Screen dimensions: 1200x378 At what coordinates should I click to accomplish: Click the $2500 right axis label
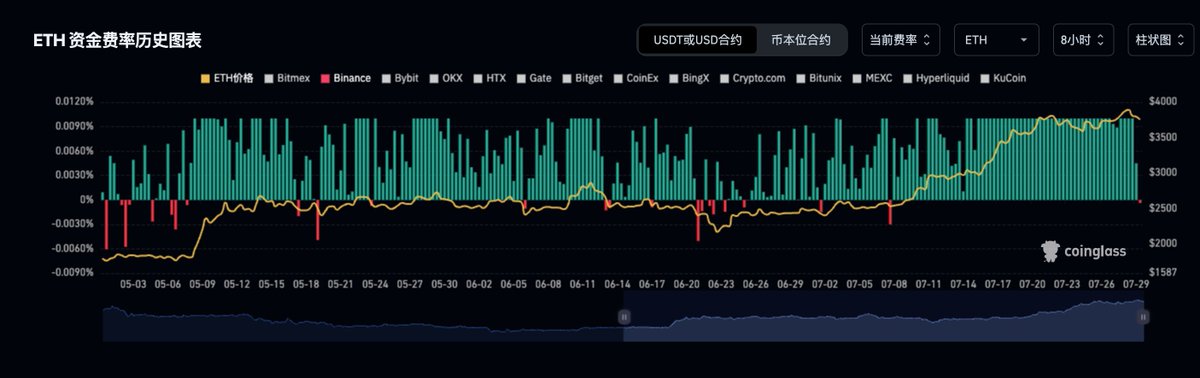1164,208
